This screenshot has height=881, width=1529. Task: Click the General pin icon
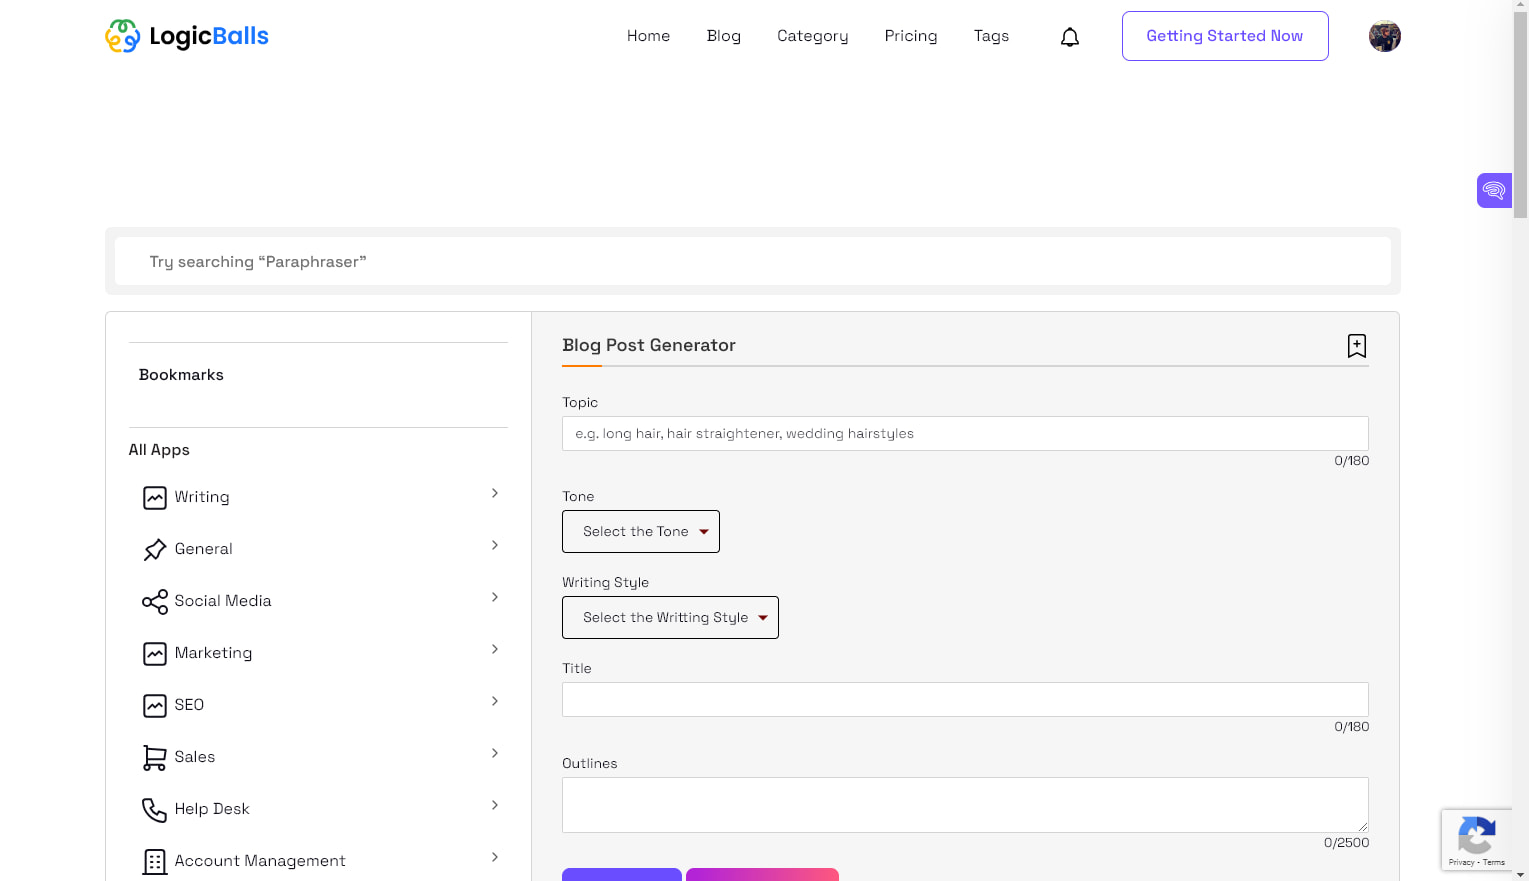pyautogui.click(x=154, y=548)
